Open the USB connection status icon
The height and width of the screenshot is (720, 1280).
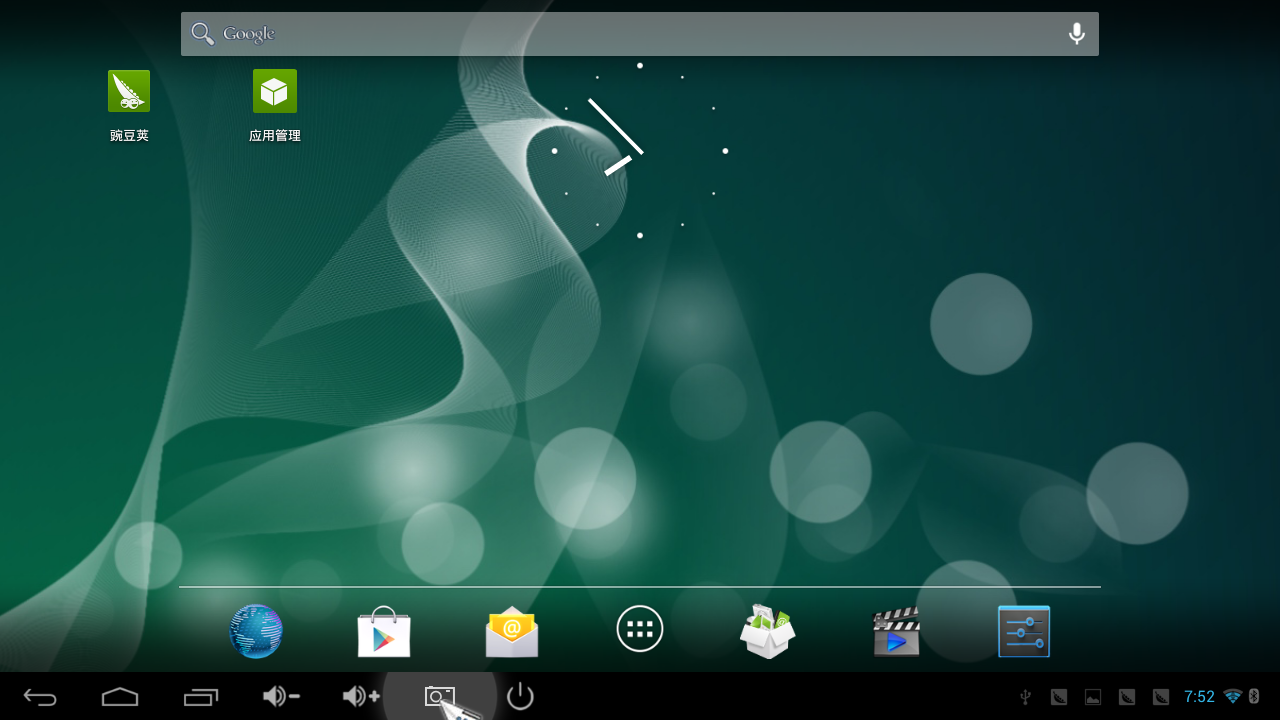click(x=1025, y=697)
